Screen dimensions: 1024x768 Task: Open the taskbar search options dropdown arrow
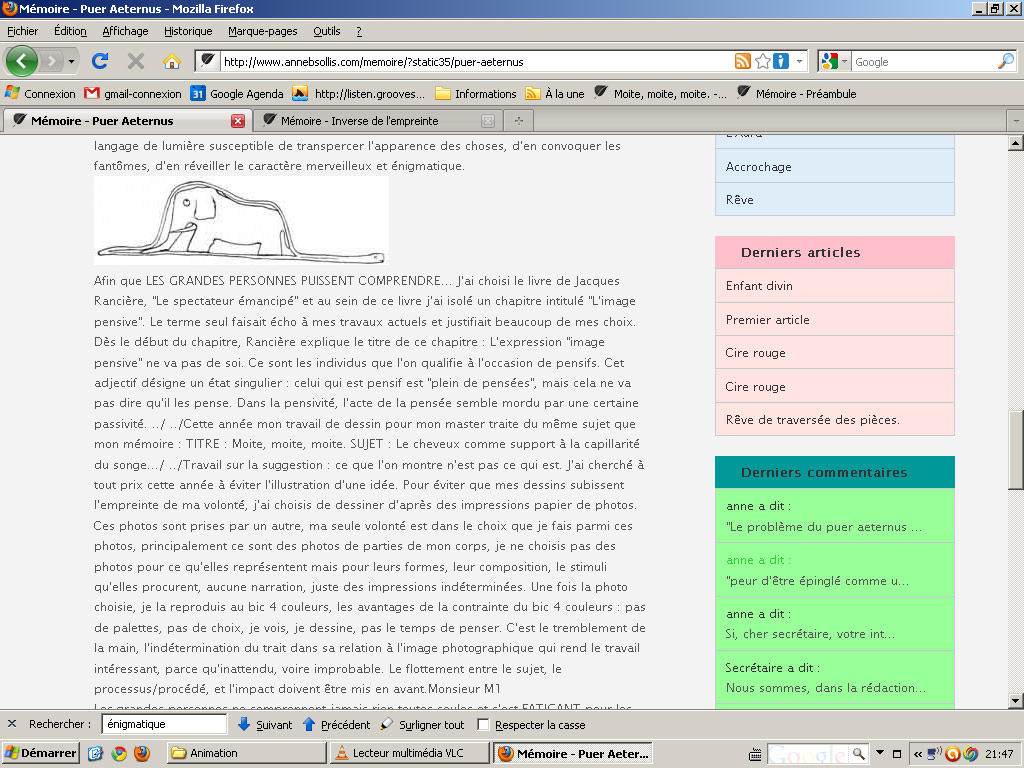[880, 752]
